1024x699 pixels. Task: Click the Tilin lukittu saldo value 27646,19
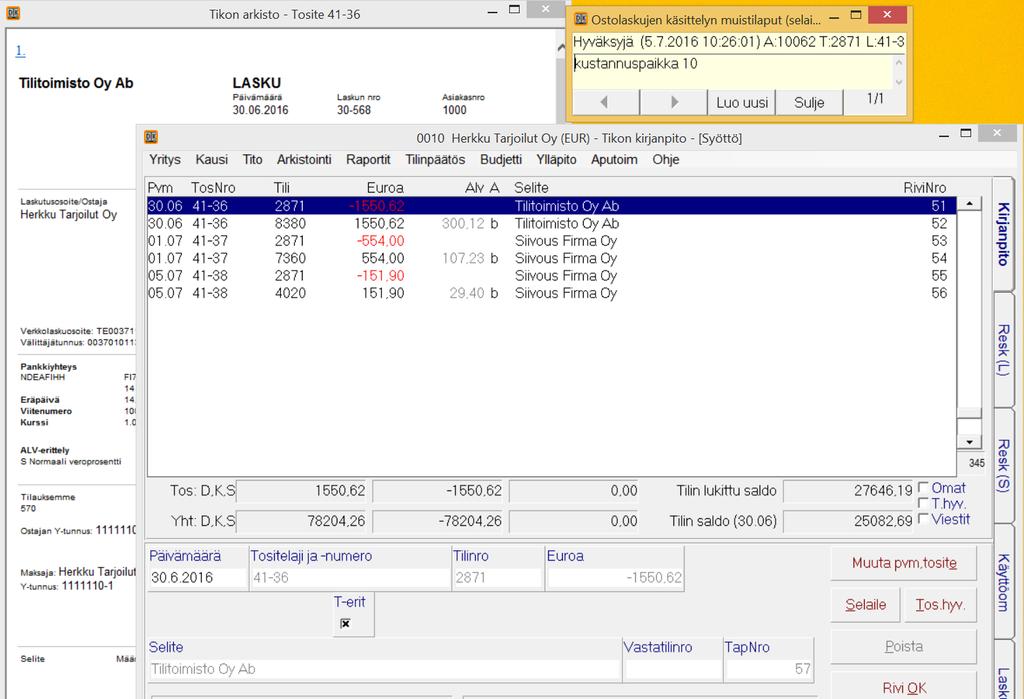point(848,491)
